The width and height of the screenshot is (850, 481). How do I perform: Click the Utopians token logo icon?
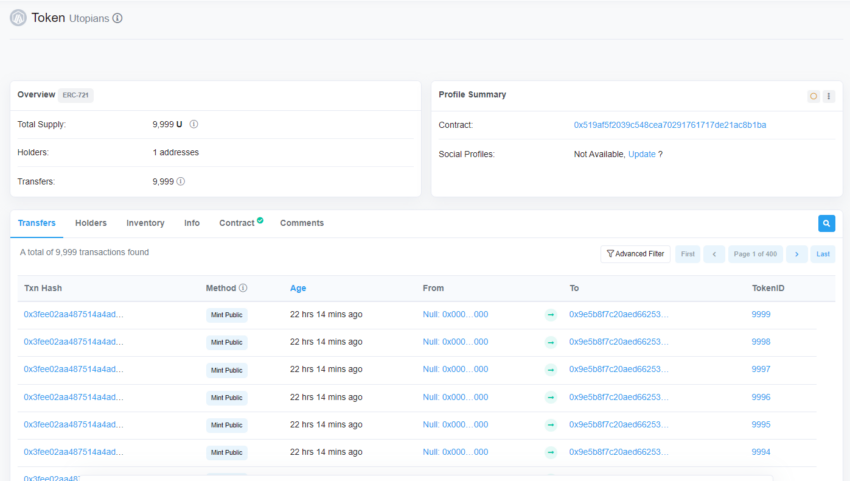click(x=18, y=18)
